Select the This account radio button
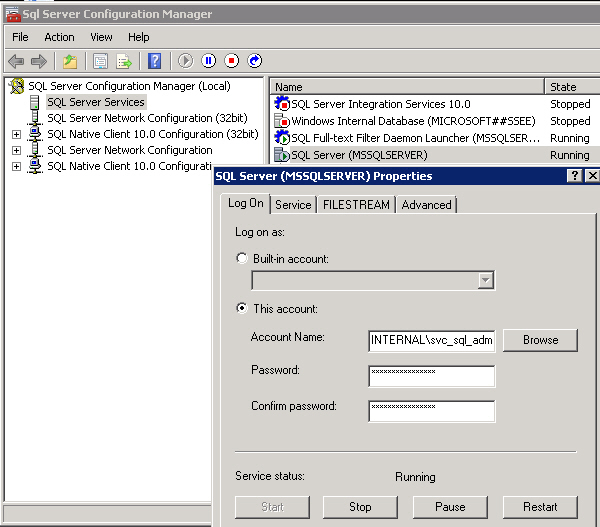 (x=242, y=308)
